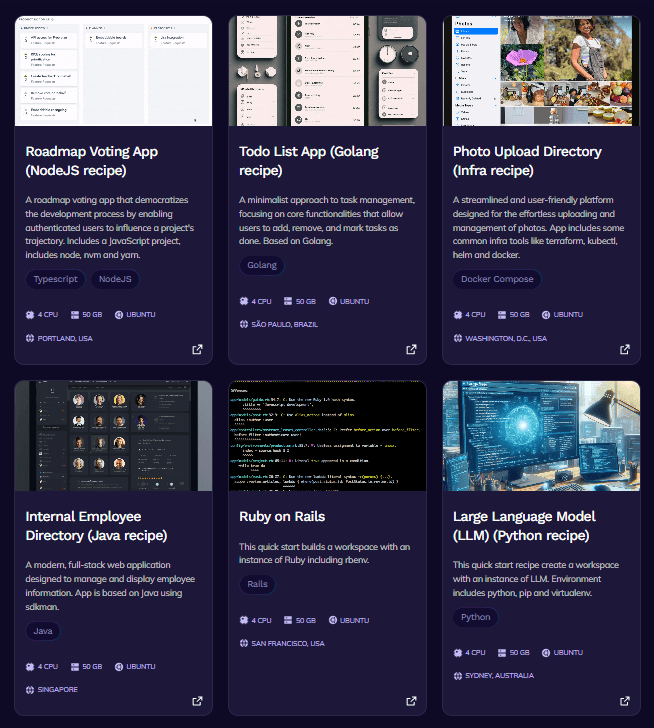Open external link on Large Language Model card
The image size is (654, 728).
[x=625, y=701]
